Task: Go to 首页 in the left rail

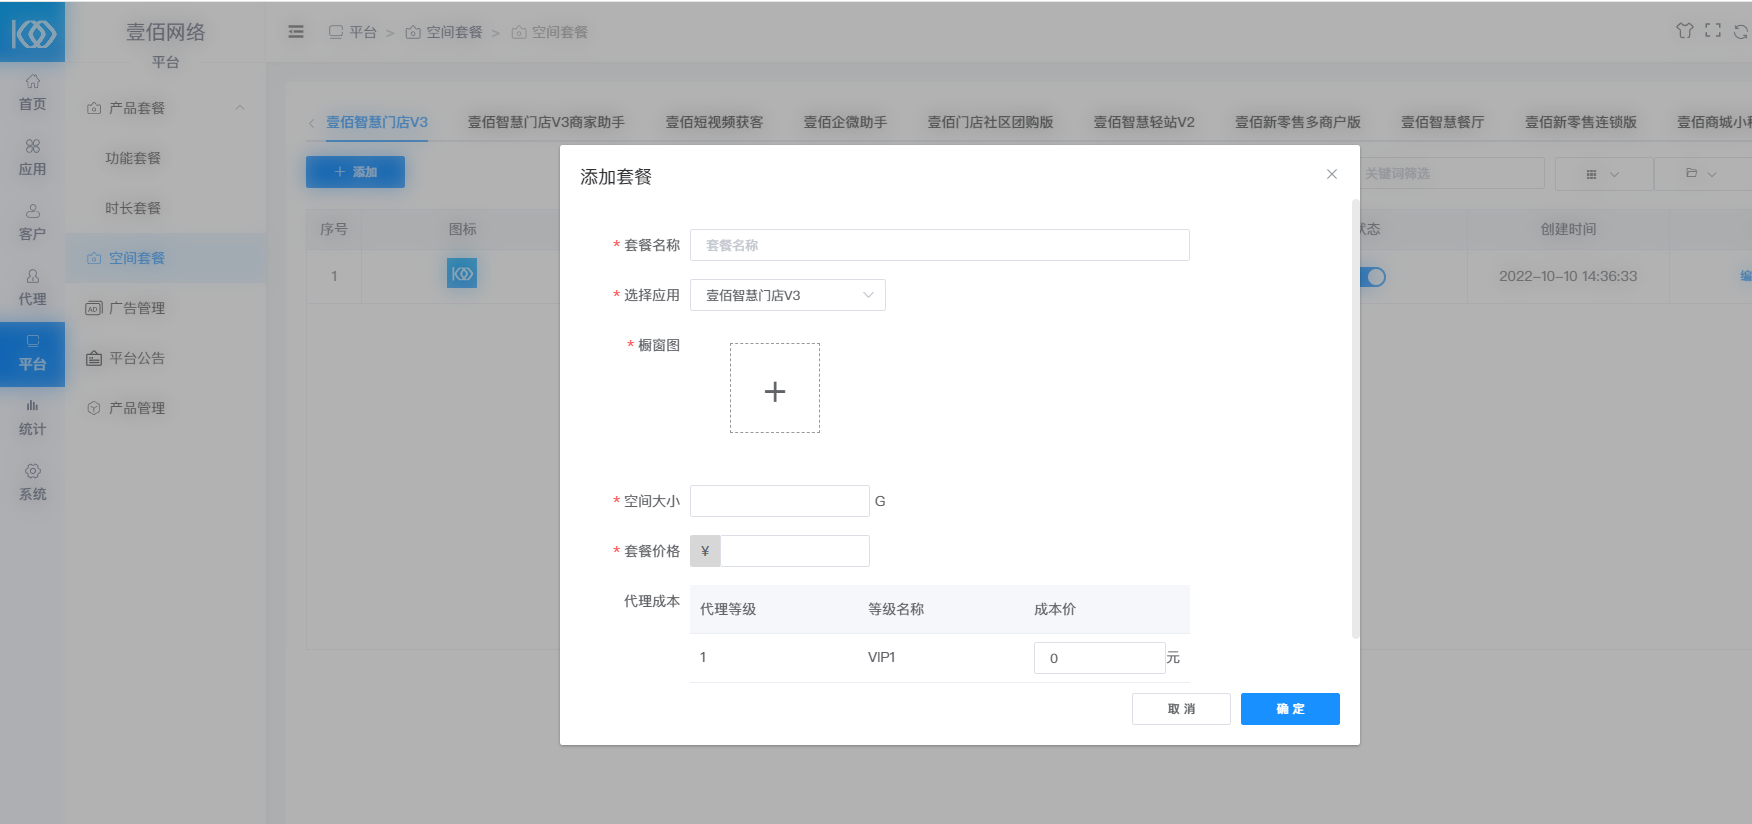Action: click(x=32, y=93)
